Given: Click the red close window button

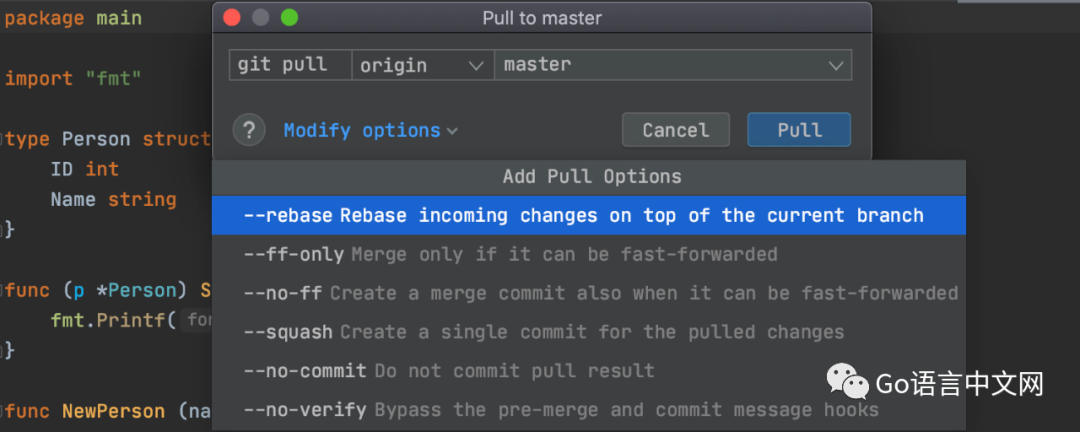Looking at the screenshot, I should pyautogui.click(x=232, y=18).
